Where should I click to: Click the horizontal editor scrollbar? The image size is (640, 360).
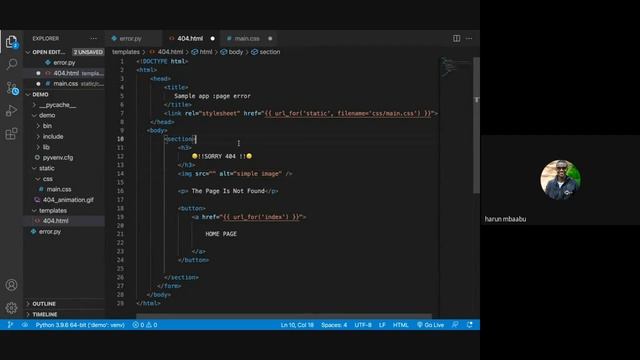[x=284, y=316]
